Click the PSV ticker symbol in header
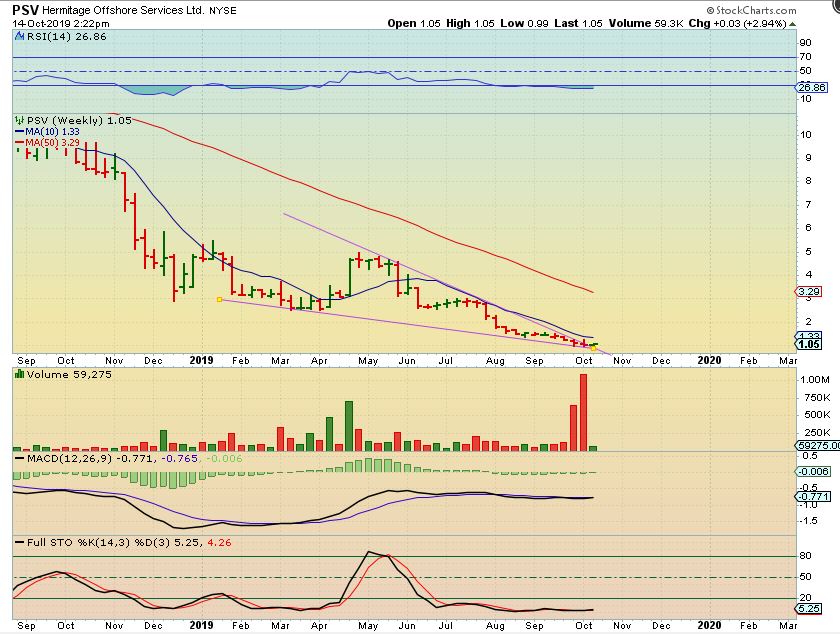This screenshot has width=840, height=634. coord(25,10)
